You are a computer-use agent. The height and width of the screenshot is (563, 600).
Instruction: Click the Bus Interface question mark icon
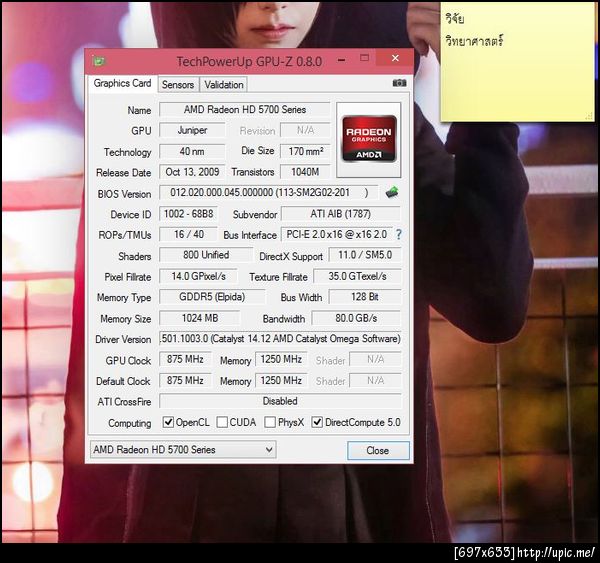tap(398, 234)
